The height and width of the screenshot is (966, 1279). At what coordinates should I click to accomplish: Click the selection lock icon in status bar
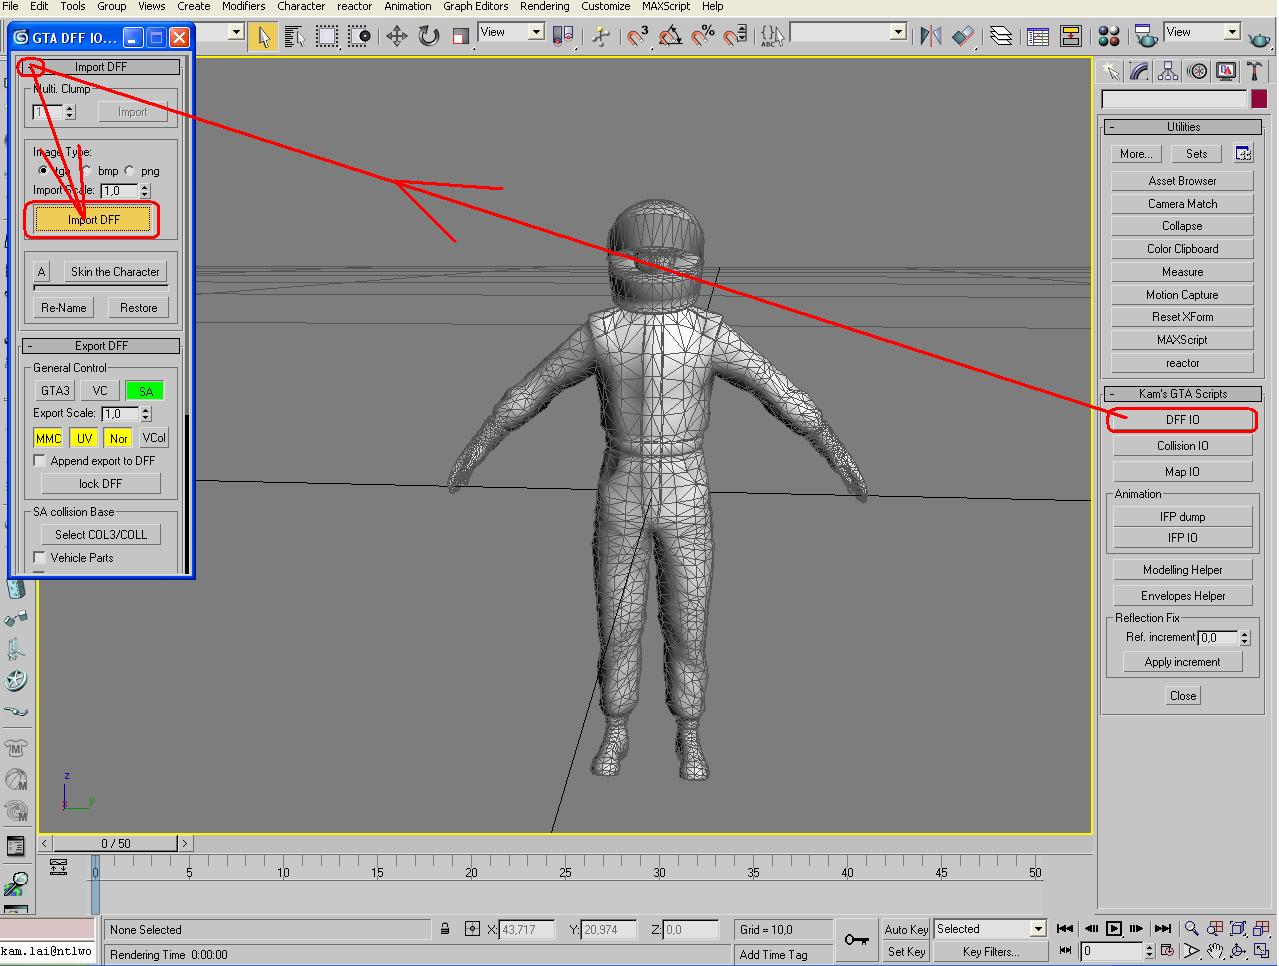(445, 929)
